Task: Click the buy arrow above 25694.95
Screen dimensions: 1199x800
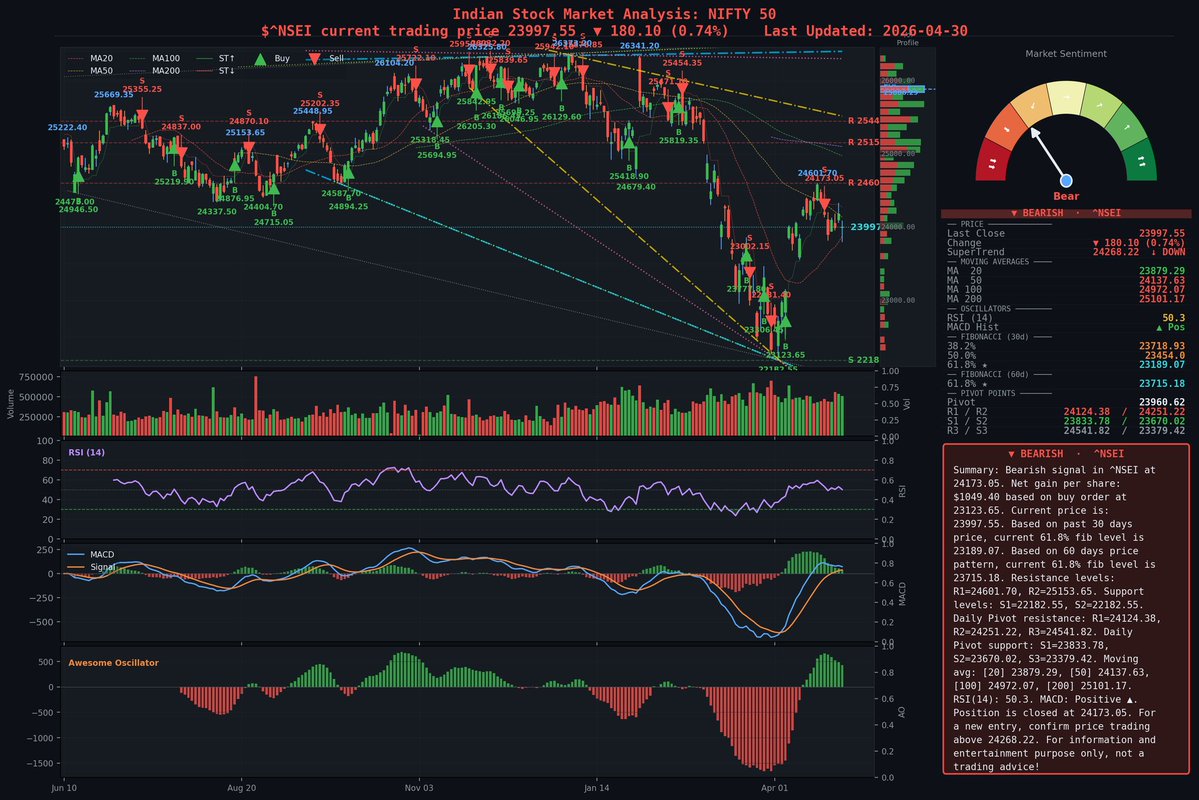Action: tap(437, 120)
